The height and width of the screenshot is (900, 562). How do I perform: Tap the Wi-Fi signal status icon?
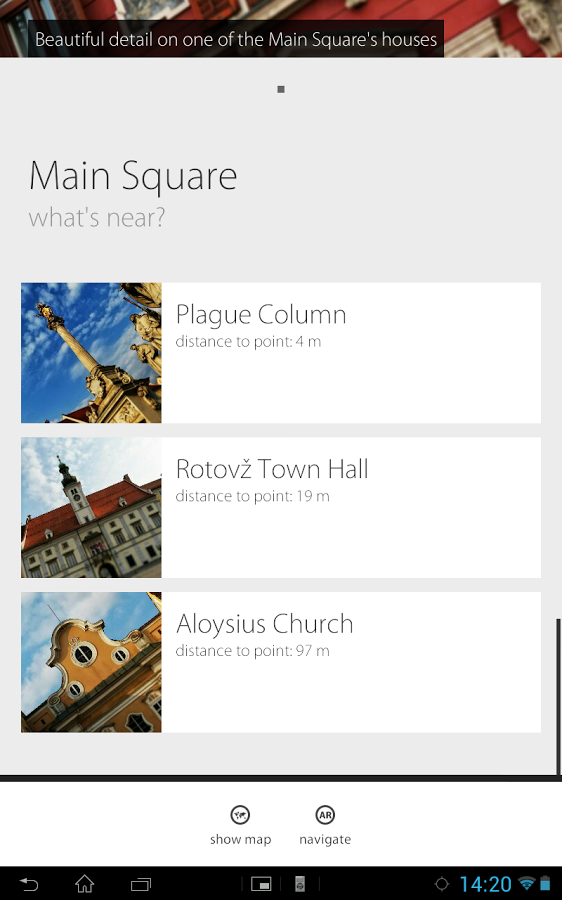click(x=526, y=884)
